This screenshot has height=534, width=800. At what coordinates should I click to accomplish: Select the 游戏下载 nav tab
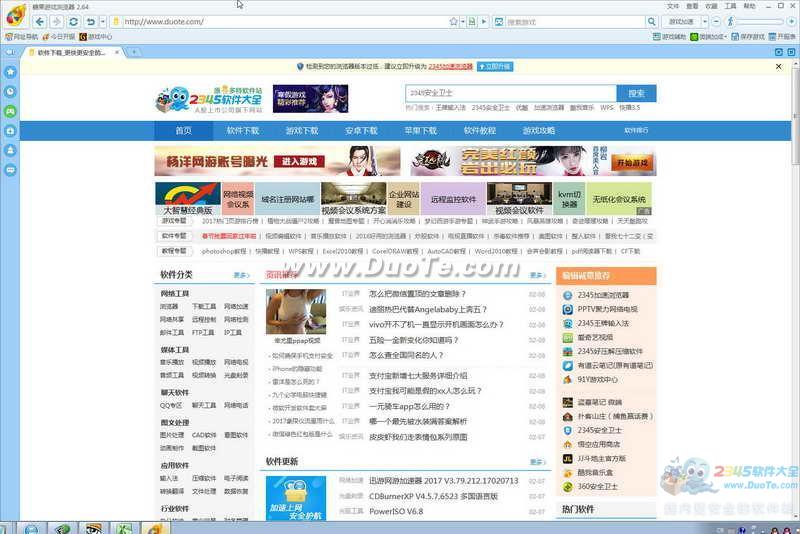pyautogui.click(x=302, y=131)
